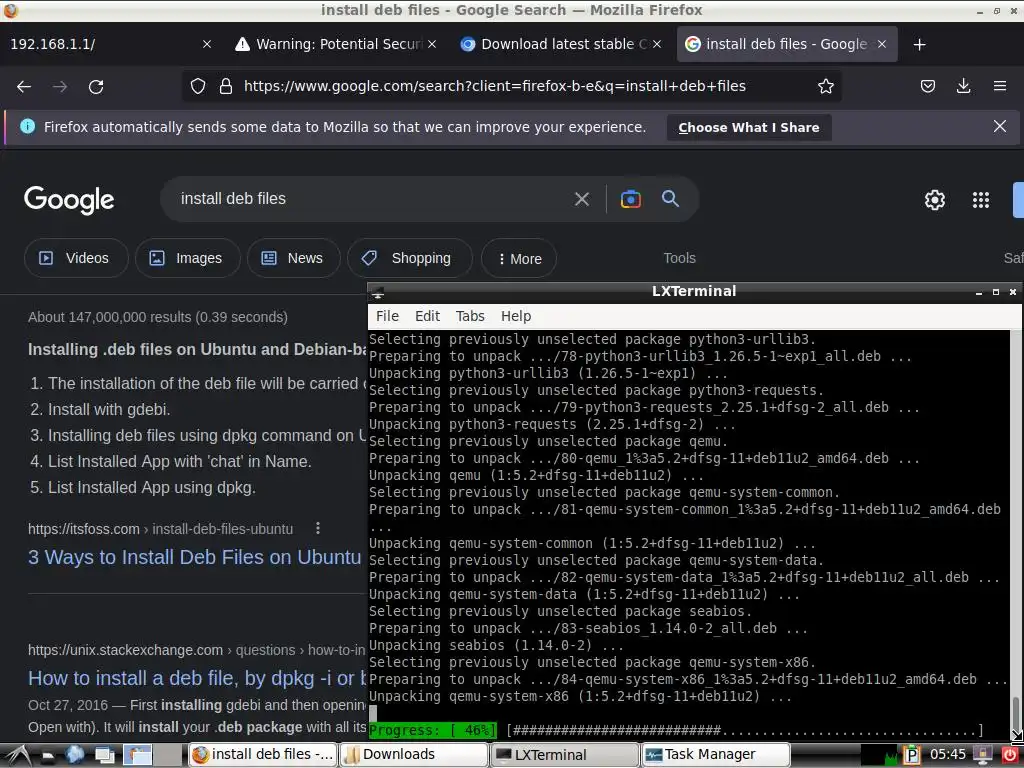Switch to the 192.168.1.1/ tab

(x=111, y=44)
